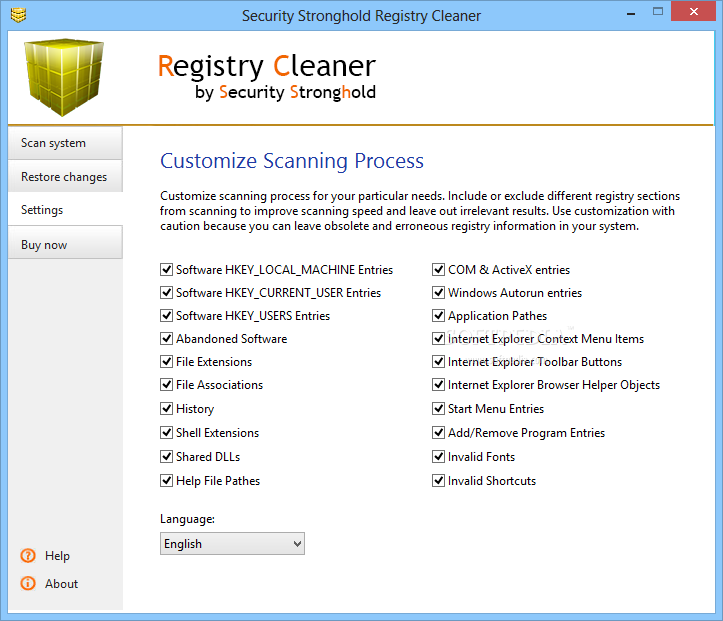Close the Registry Cleaner window
Image resolution: width=723 pixels, height=621 pixels.
693,12
